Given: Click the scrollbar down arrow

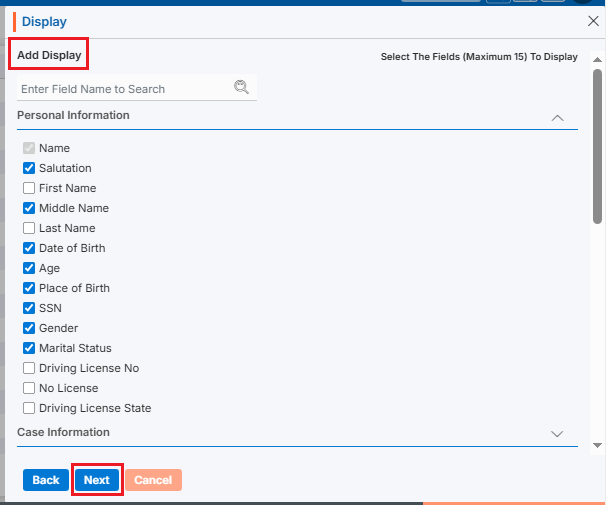Looking at the screenshot, I should [x=597, y=444].
